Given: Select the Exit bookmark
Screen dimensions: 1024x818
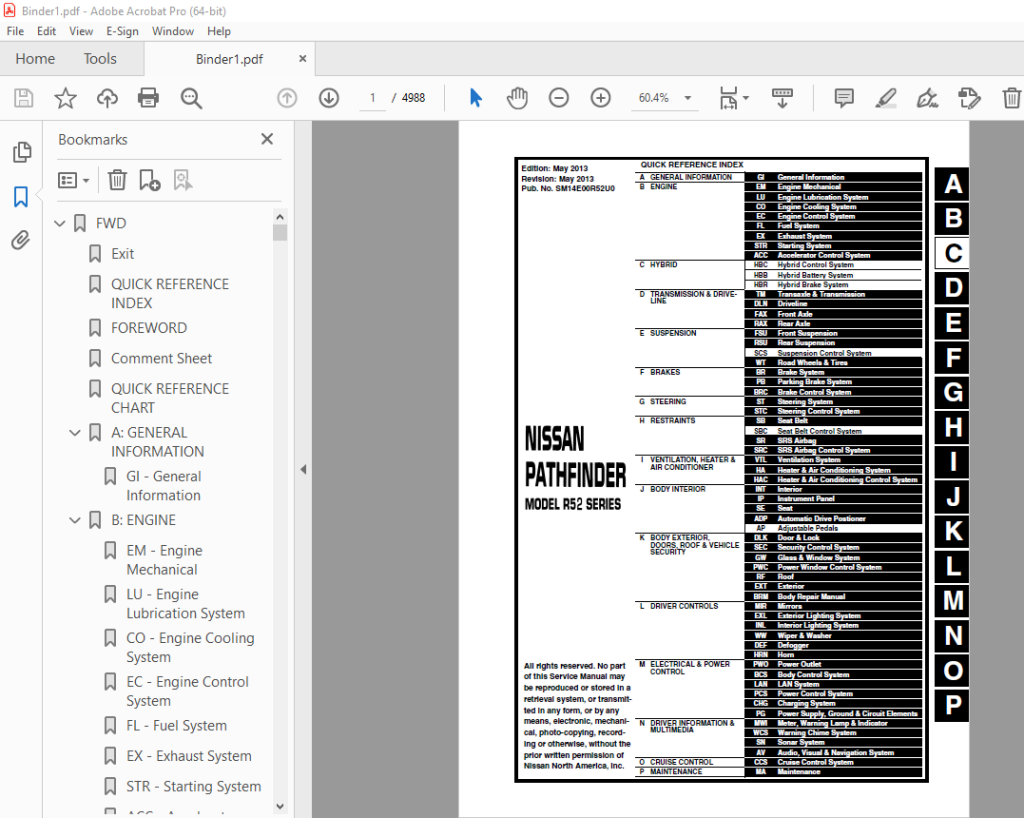Looking at the screenshot, I should point(122,254).
